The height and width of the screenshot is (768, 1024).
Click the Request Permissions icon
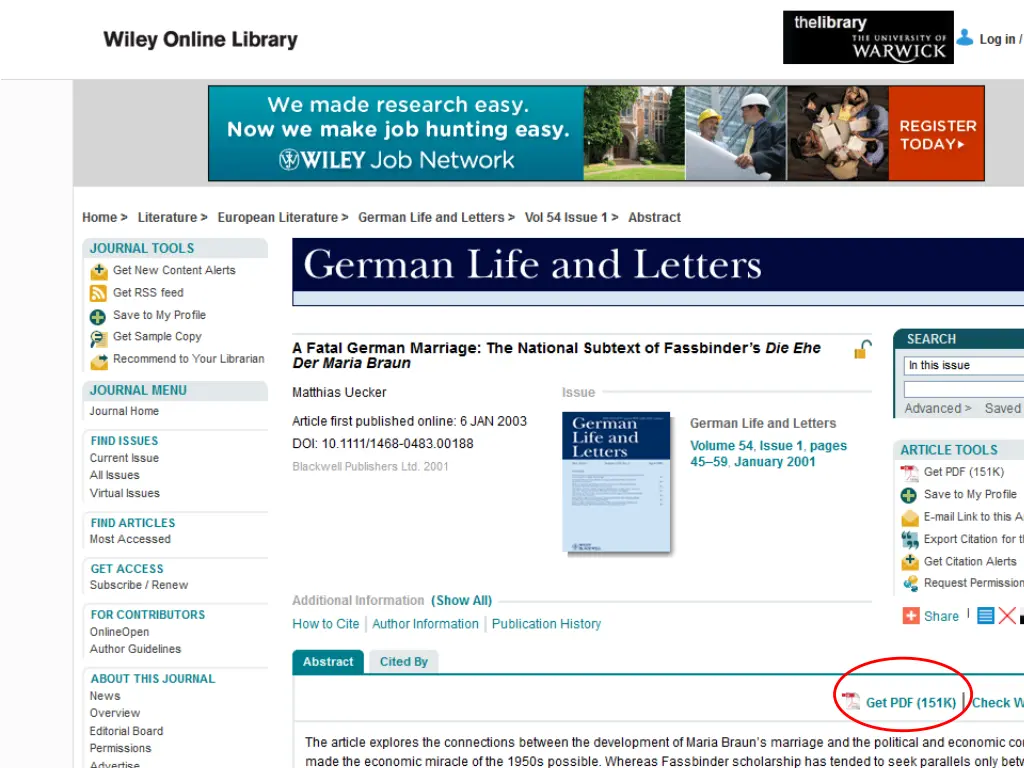pos(910,583)
